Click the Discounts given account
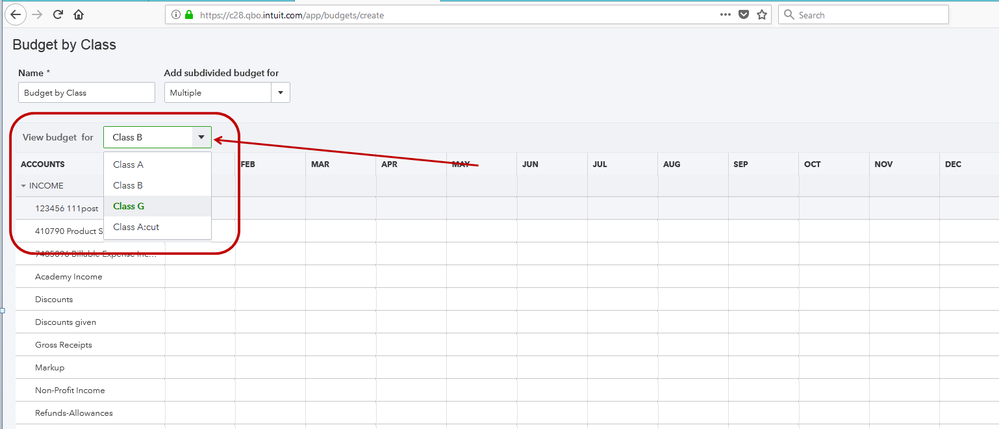999x429 pixels. [66, 322]
